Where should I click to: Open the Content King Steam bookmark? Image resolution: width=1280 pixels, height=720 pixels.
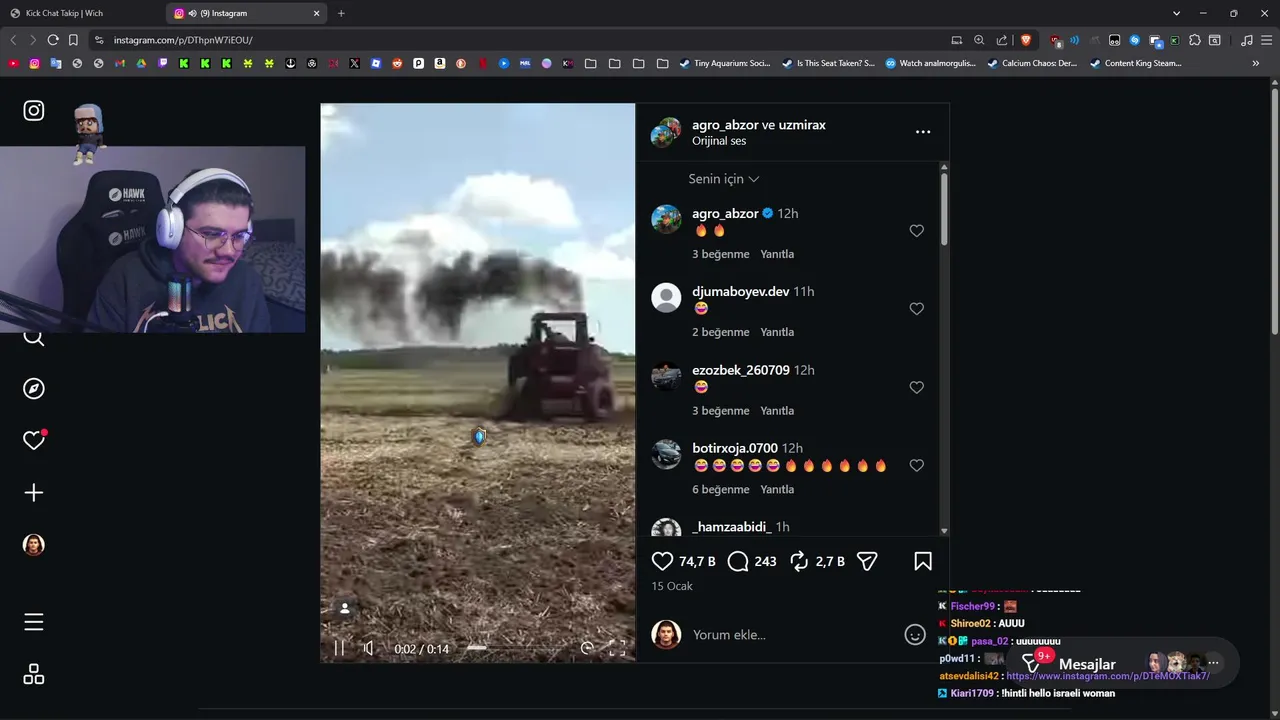tap(1135, 63)
